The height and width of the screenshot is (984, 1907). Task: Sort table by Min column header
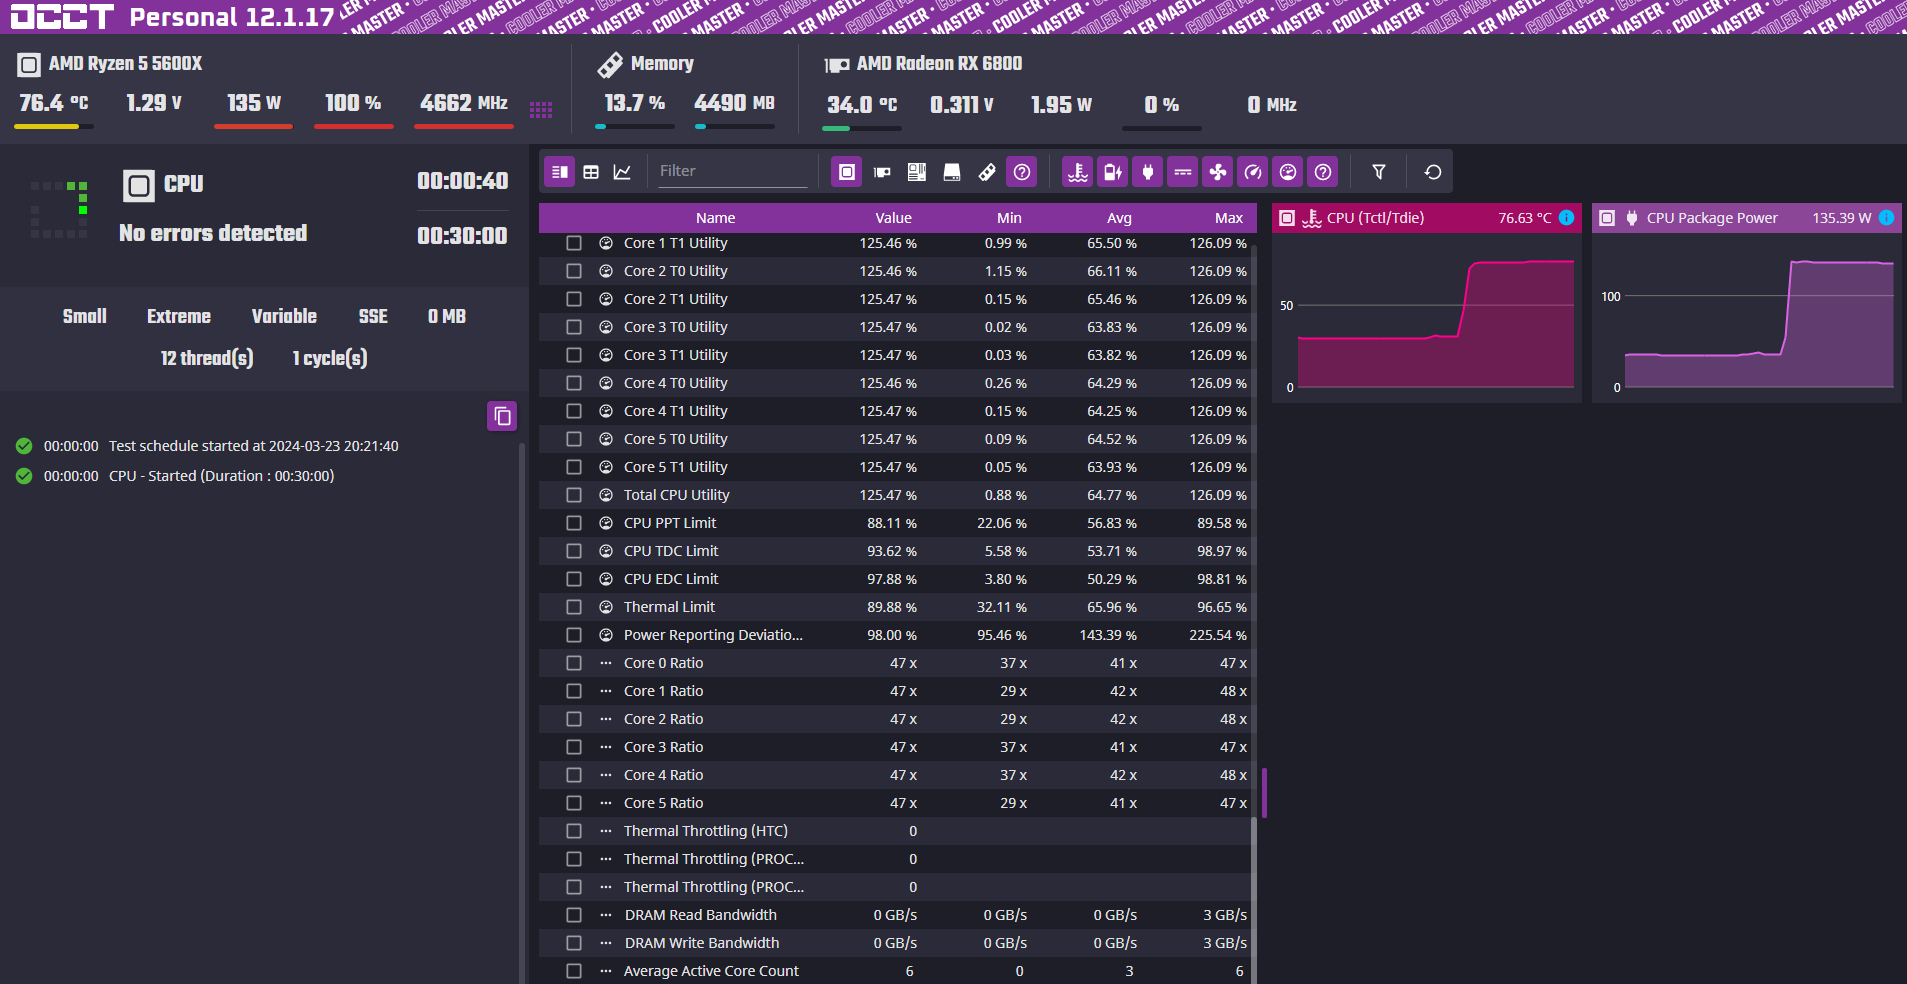pos(1010,218)
